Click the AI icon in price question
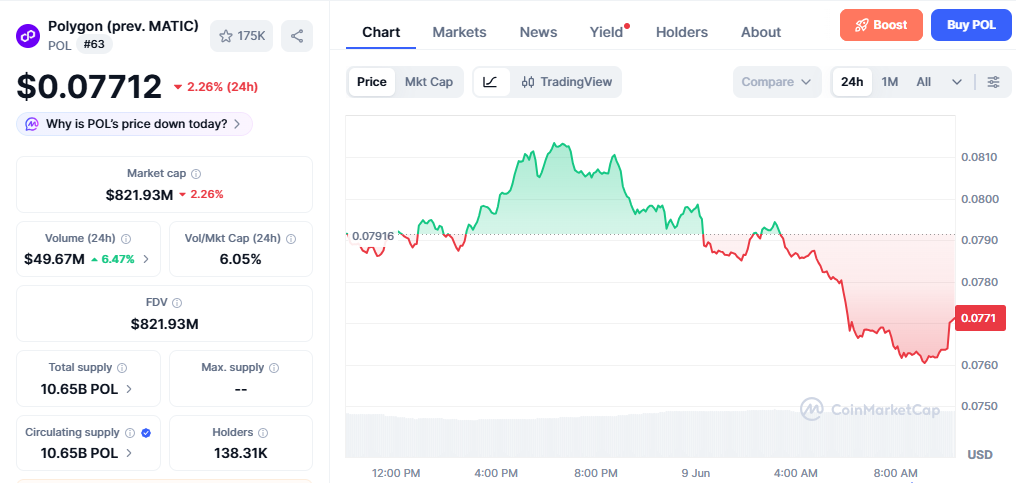This screenshot has height=483, width=1016. [x=32, y=124]
